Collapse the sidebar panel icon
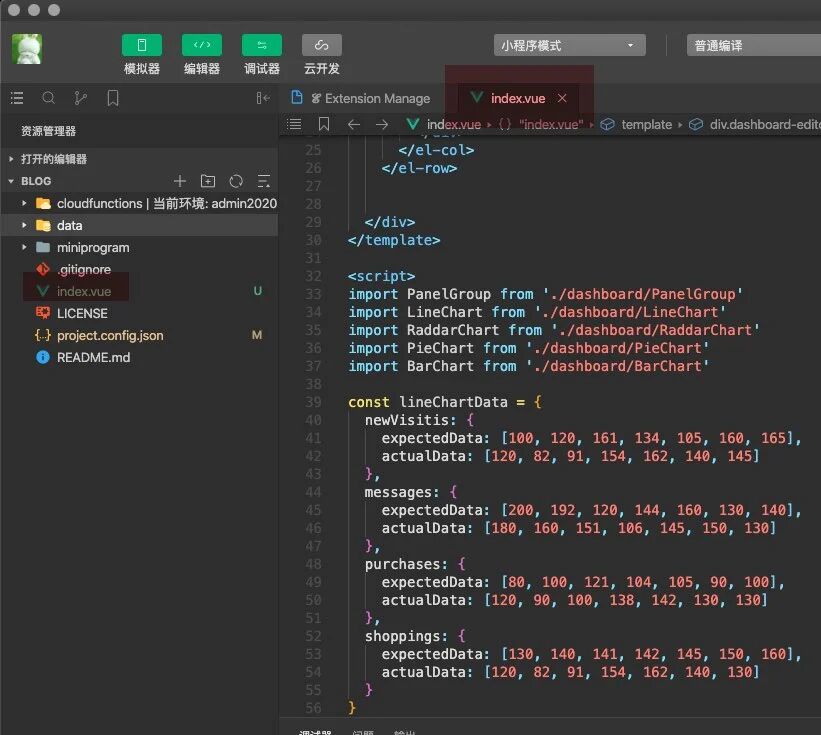Image resolution: width=821 pixels, height=735 pixels. point(263,98)
